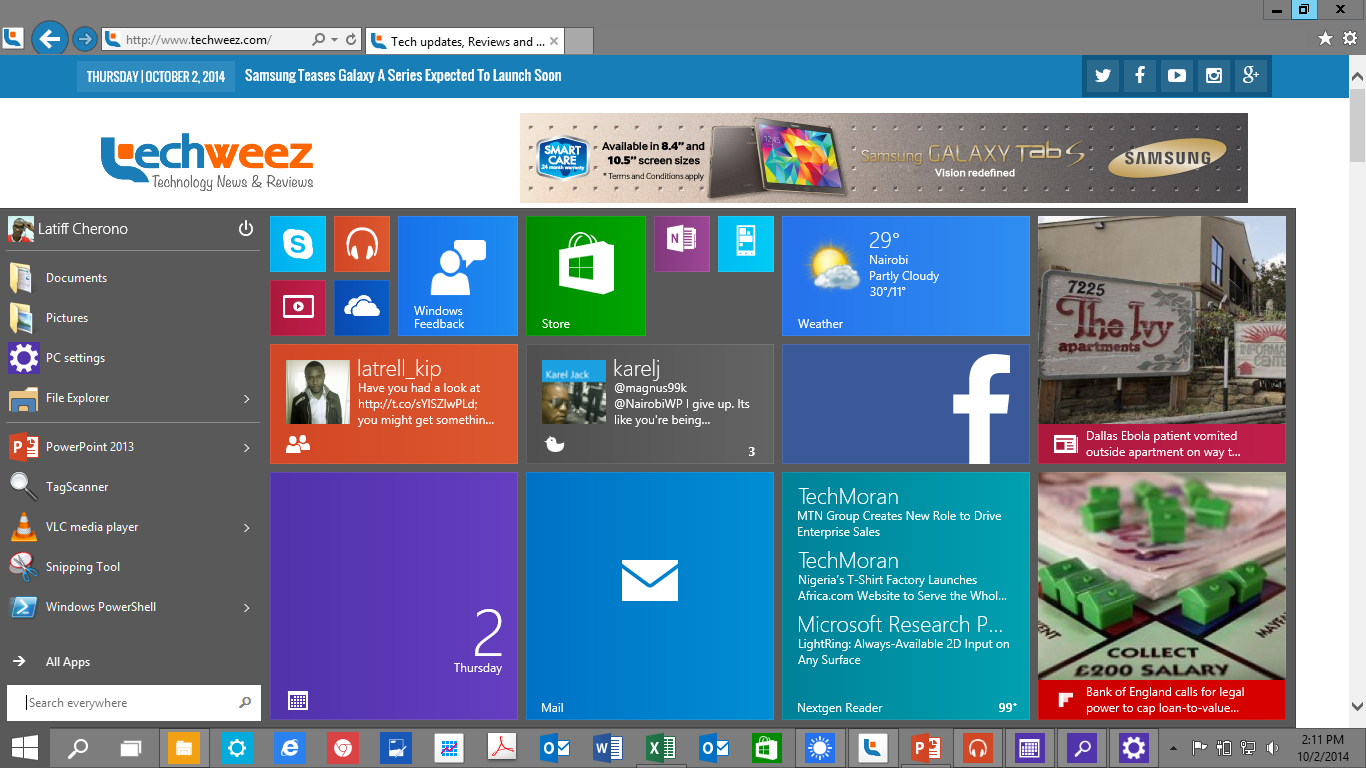Open the Weather tile showing Nairobi
Viewport: 1366px width, 768px height.
906,276
